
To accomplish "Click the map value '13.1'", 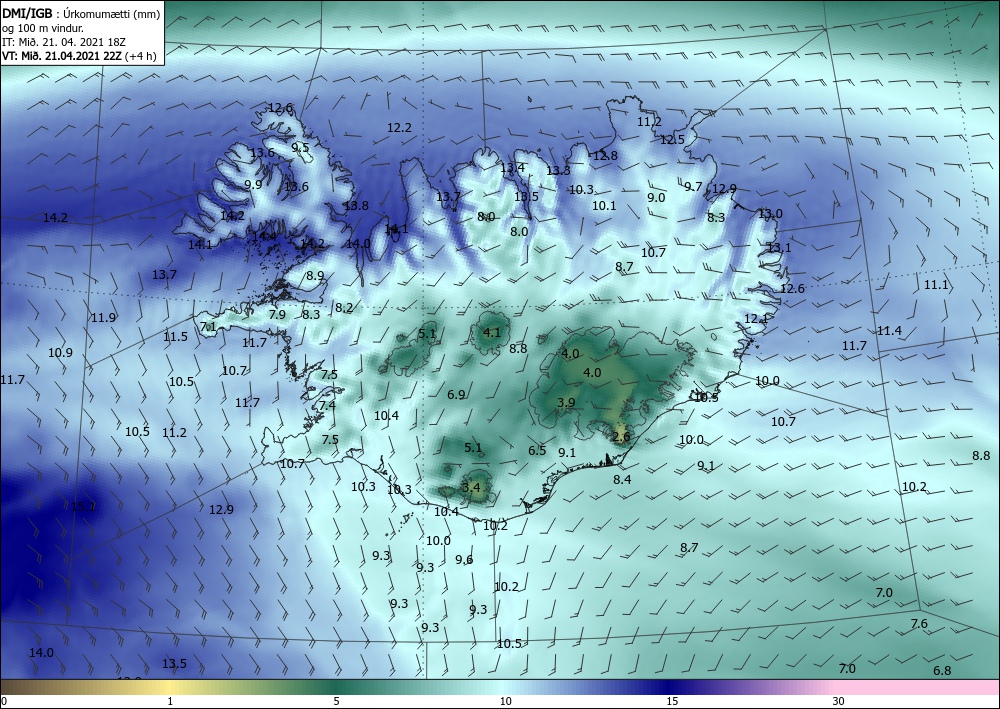I will pyautogui.click(x=779, y=248).
